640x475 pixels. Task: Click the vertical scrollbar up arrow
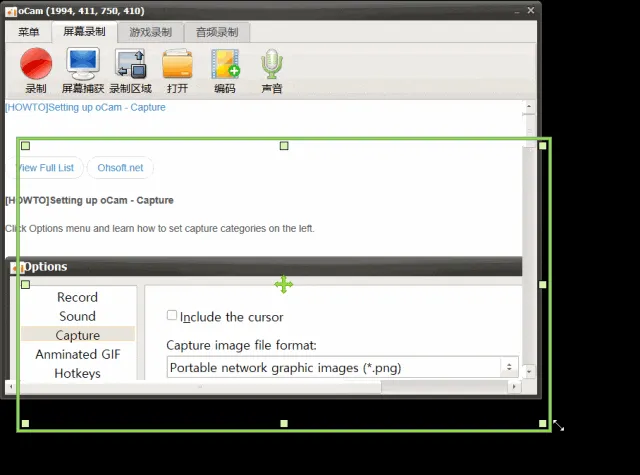529,107
